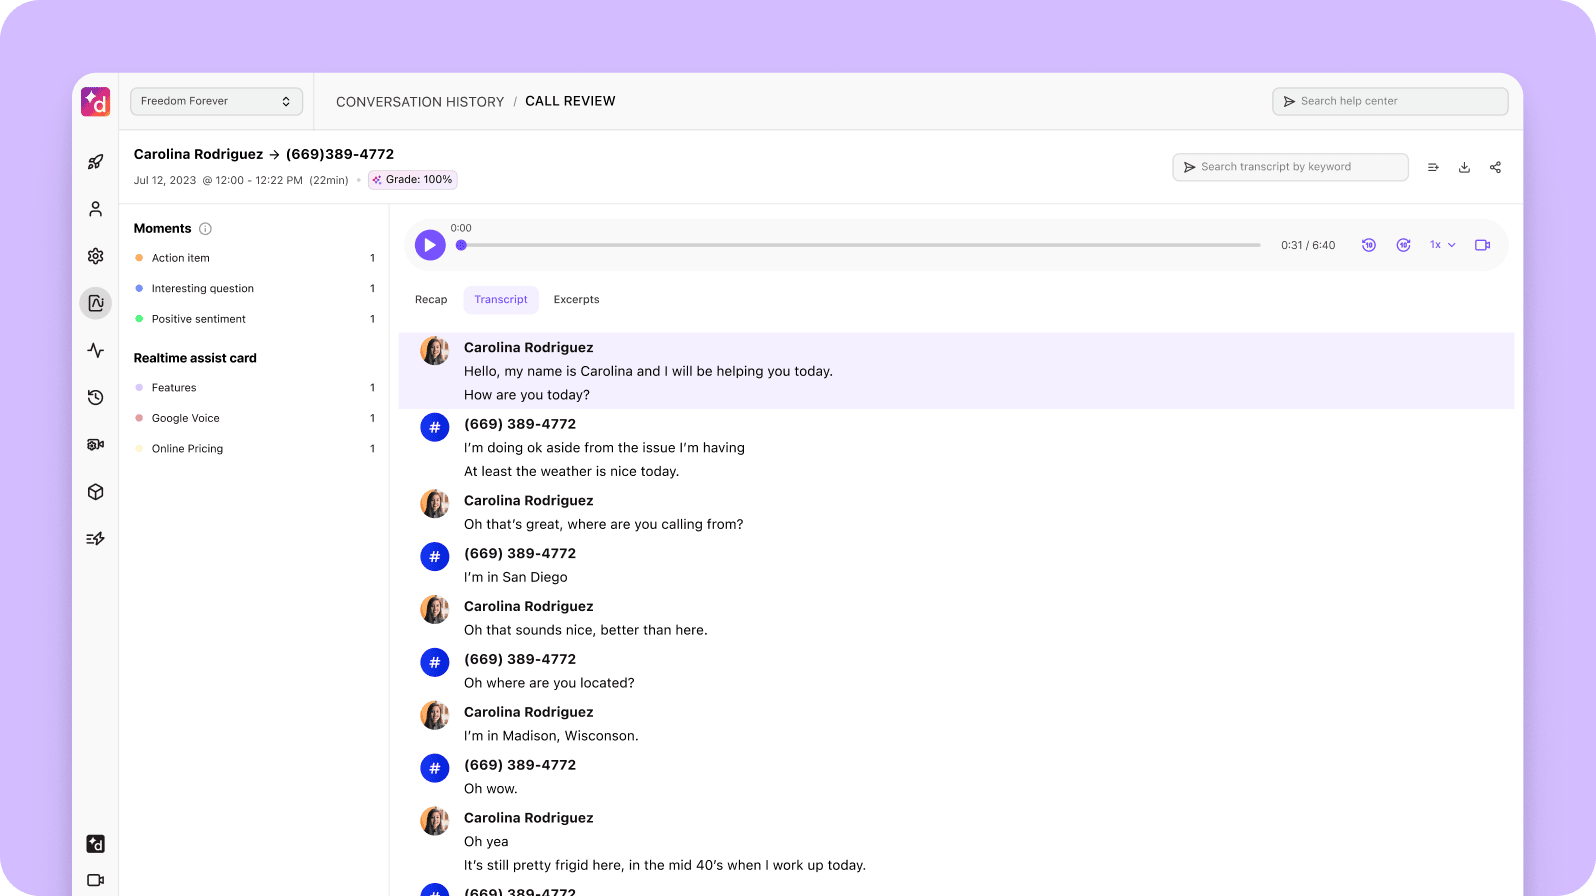Click 'Oh where are you located?' line

click(x=549, y=683)
